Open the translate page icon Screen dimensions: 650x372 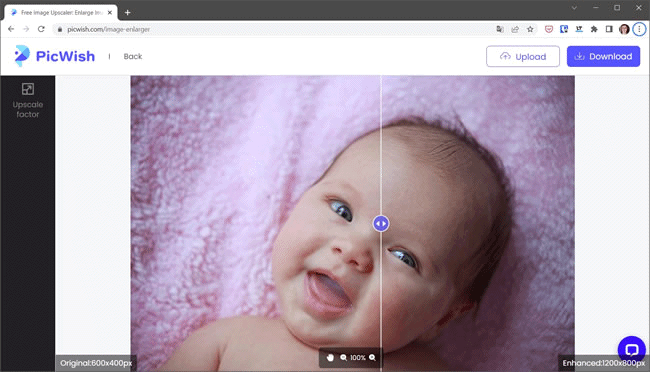click(500, 29)
